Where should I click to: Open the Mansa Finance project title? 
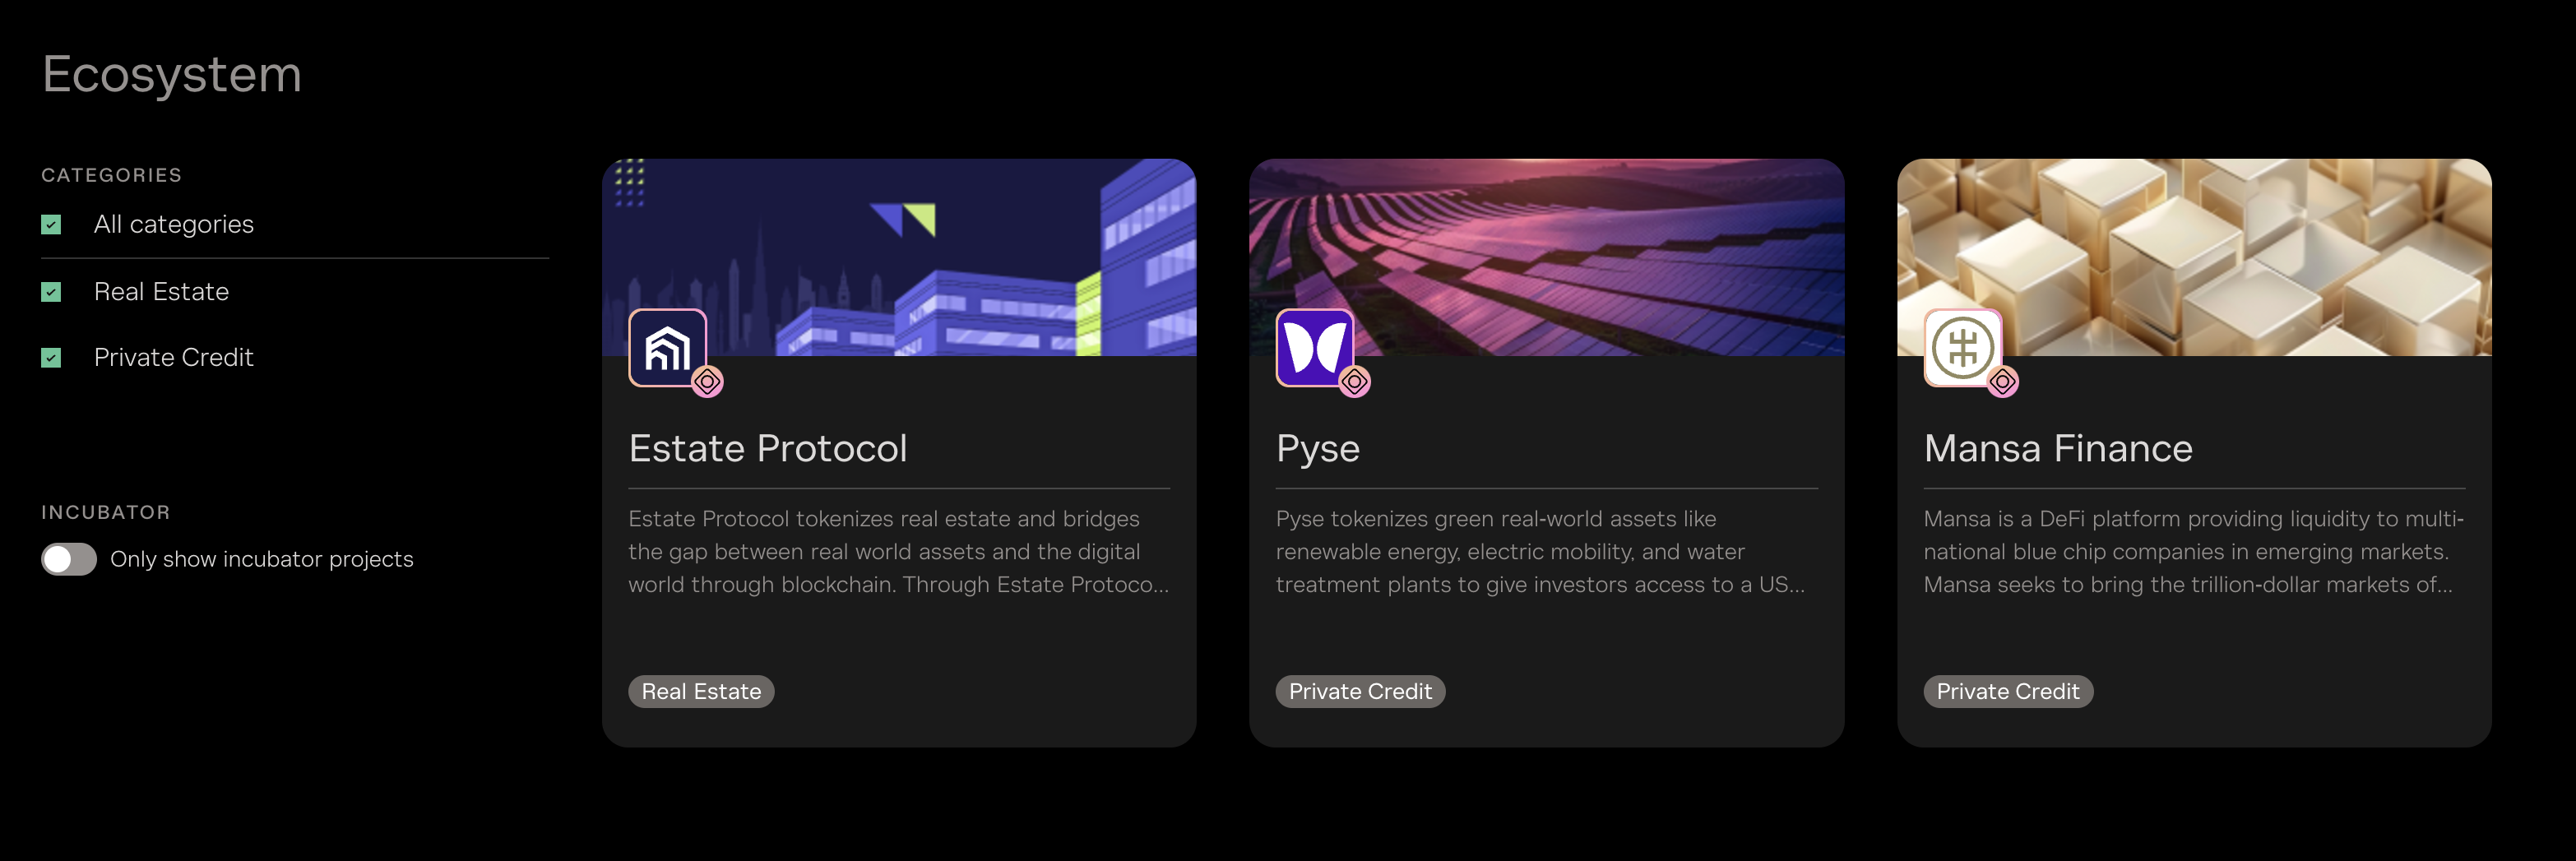coord(2058,448)
